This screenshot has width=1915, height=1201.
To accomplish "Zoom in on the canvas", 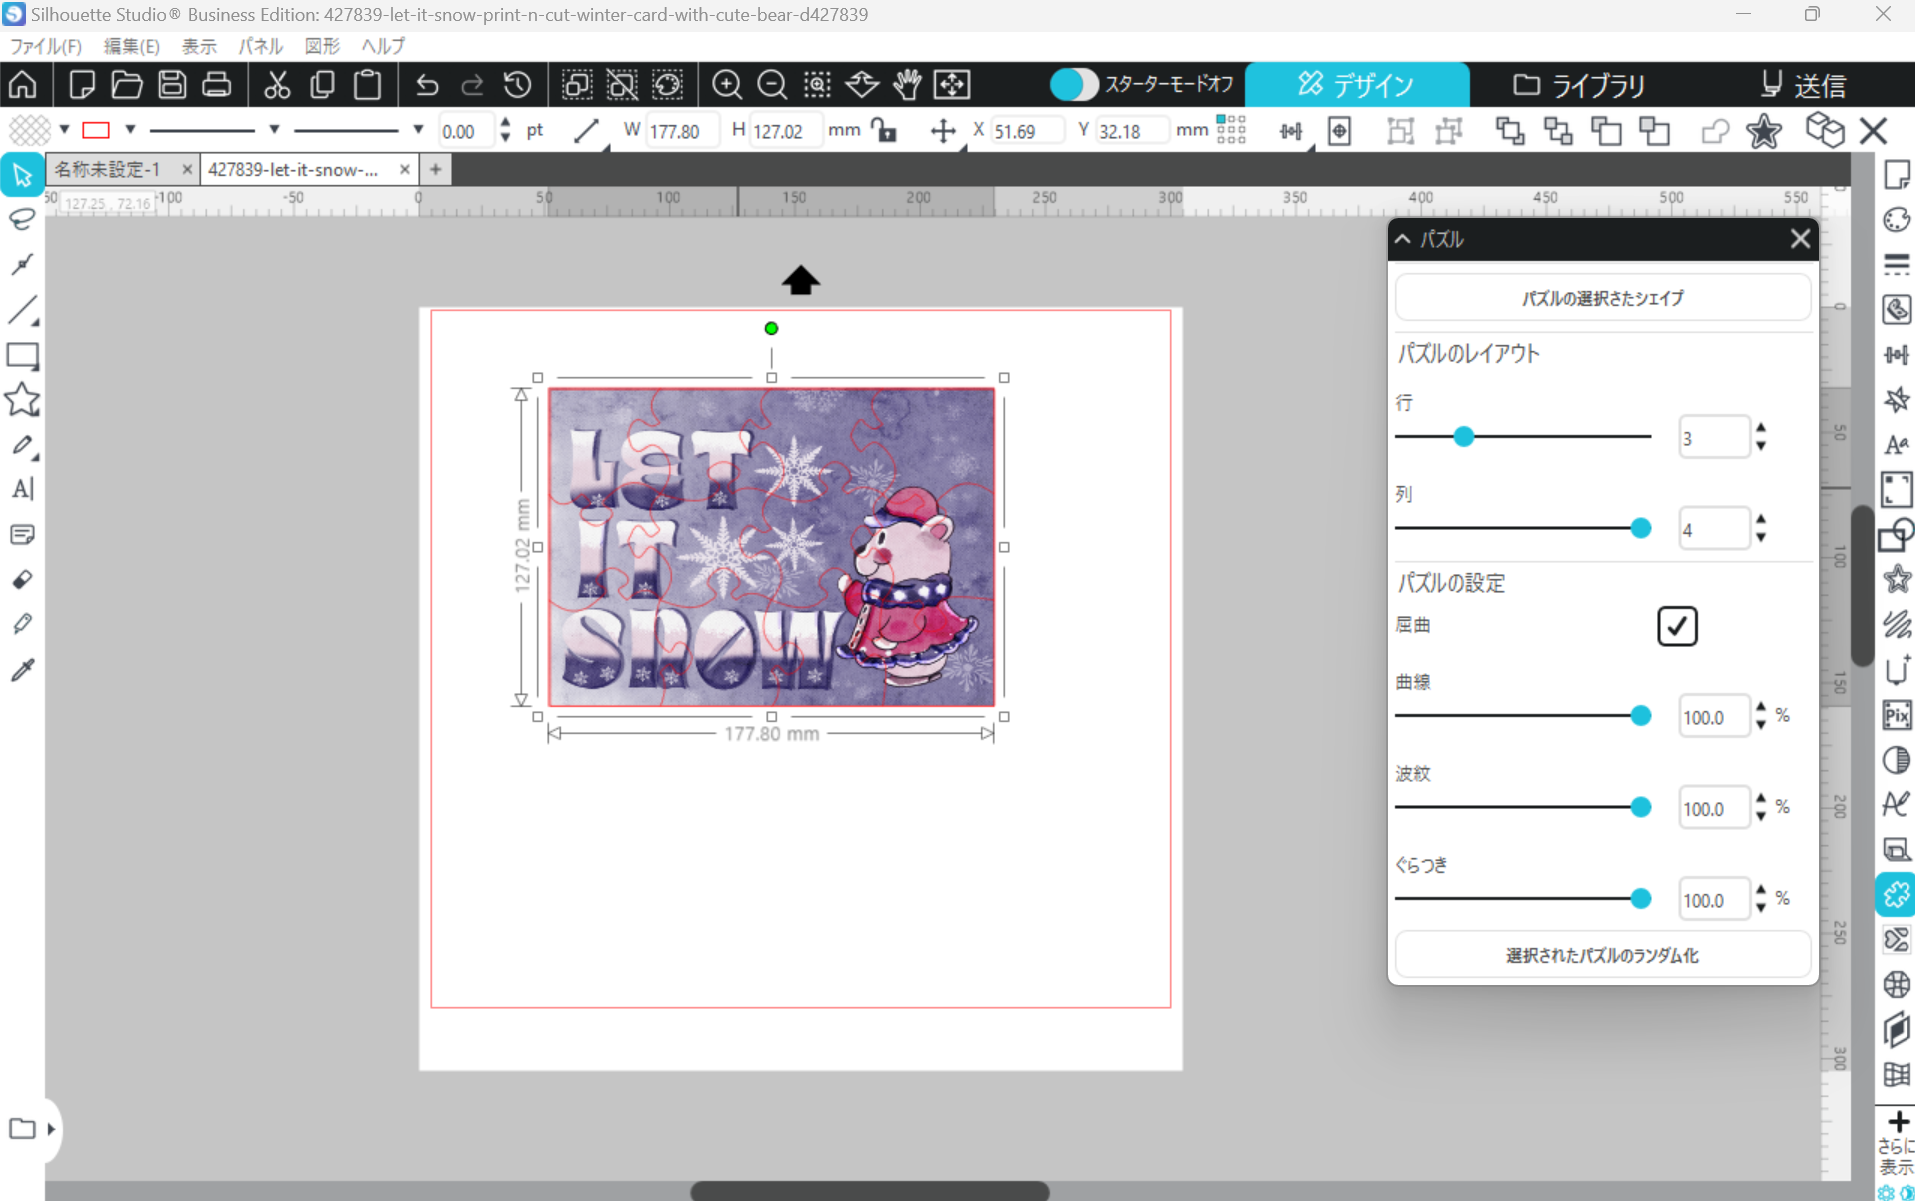I will (x=727, y=85).
